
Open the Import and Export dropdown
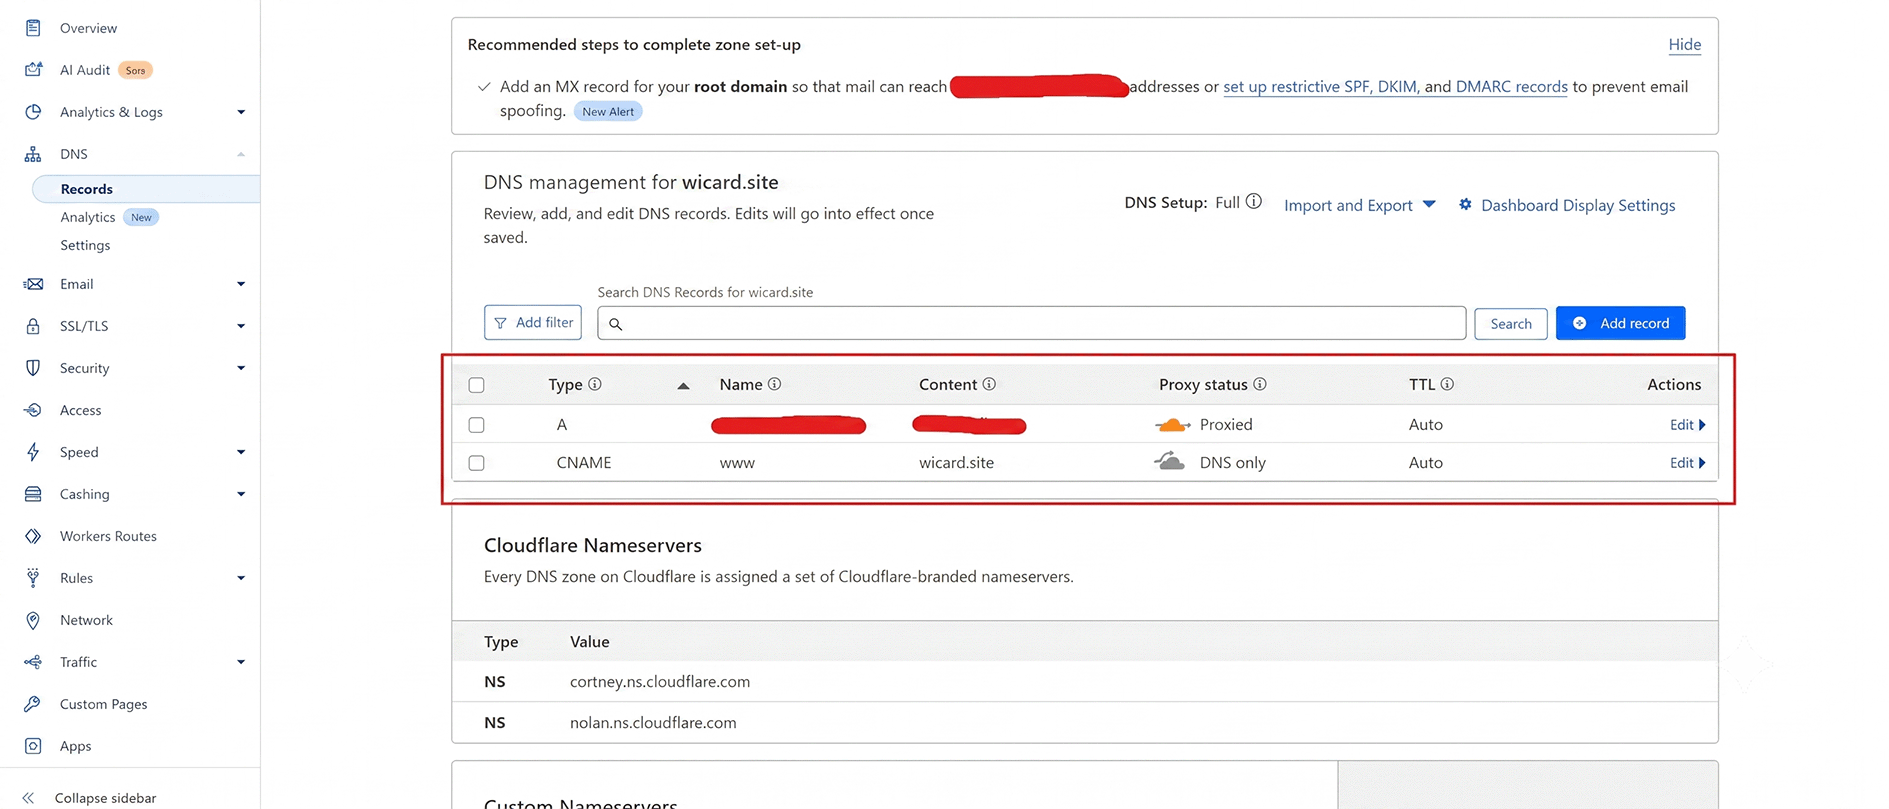click(x=1360, y=205)
